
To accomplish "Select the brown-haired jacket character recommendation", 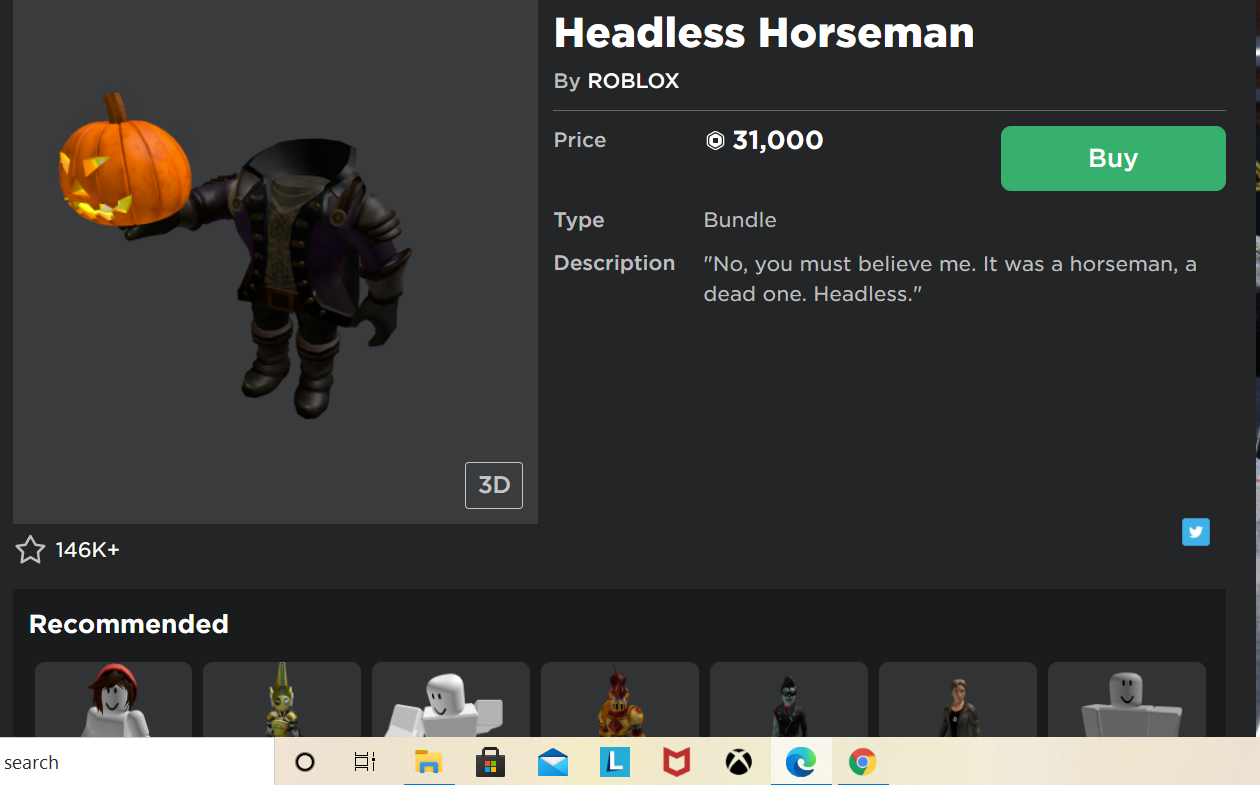I will (x=958, y=700).
